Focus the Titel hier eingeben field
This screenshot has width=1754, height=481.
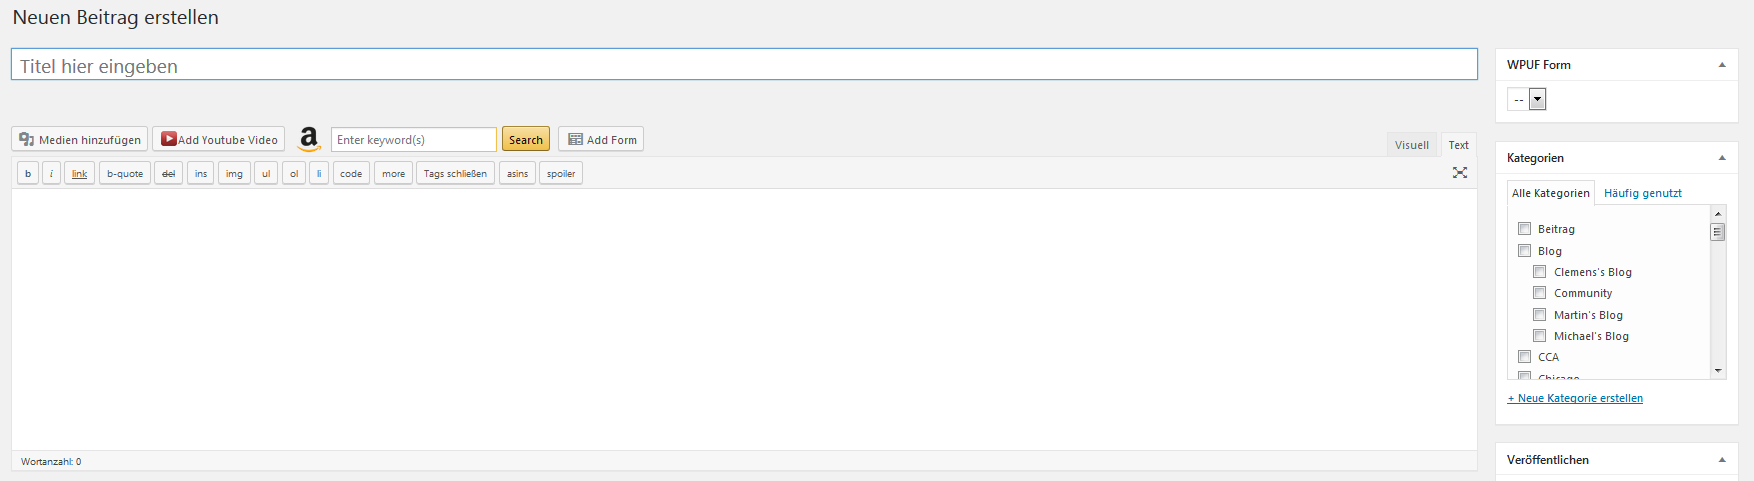(x=744, y=65)
